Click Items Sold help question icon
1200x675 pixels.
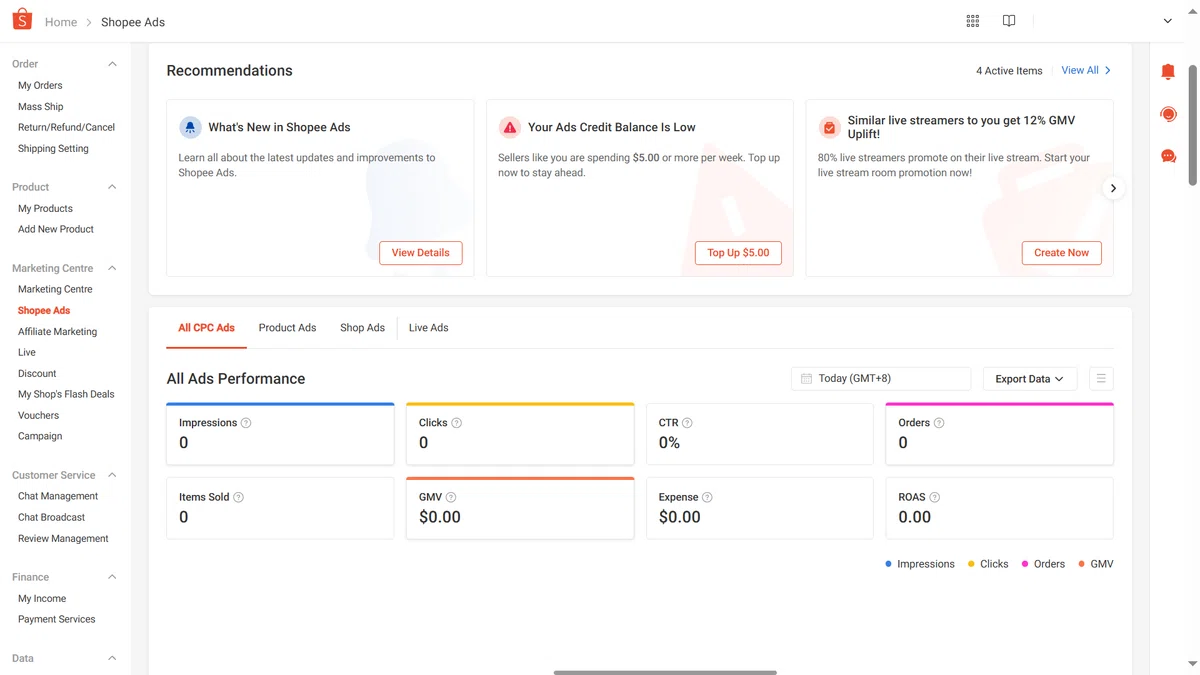tap(238, 497)
